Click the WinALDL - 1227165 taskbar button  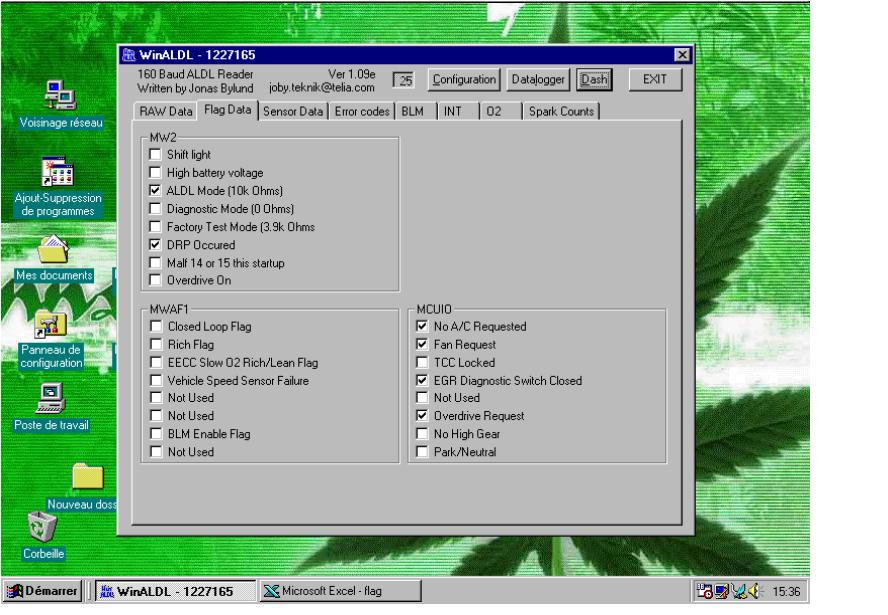pos(176,591)
